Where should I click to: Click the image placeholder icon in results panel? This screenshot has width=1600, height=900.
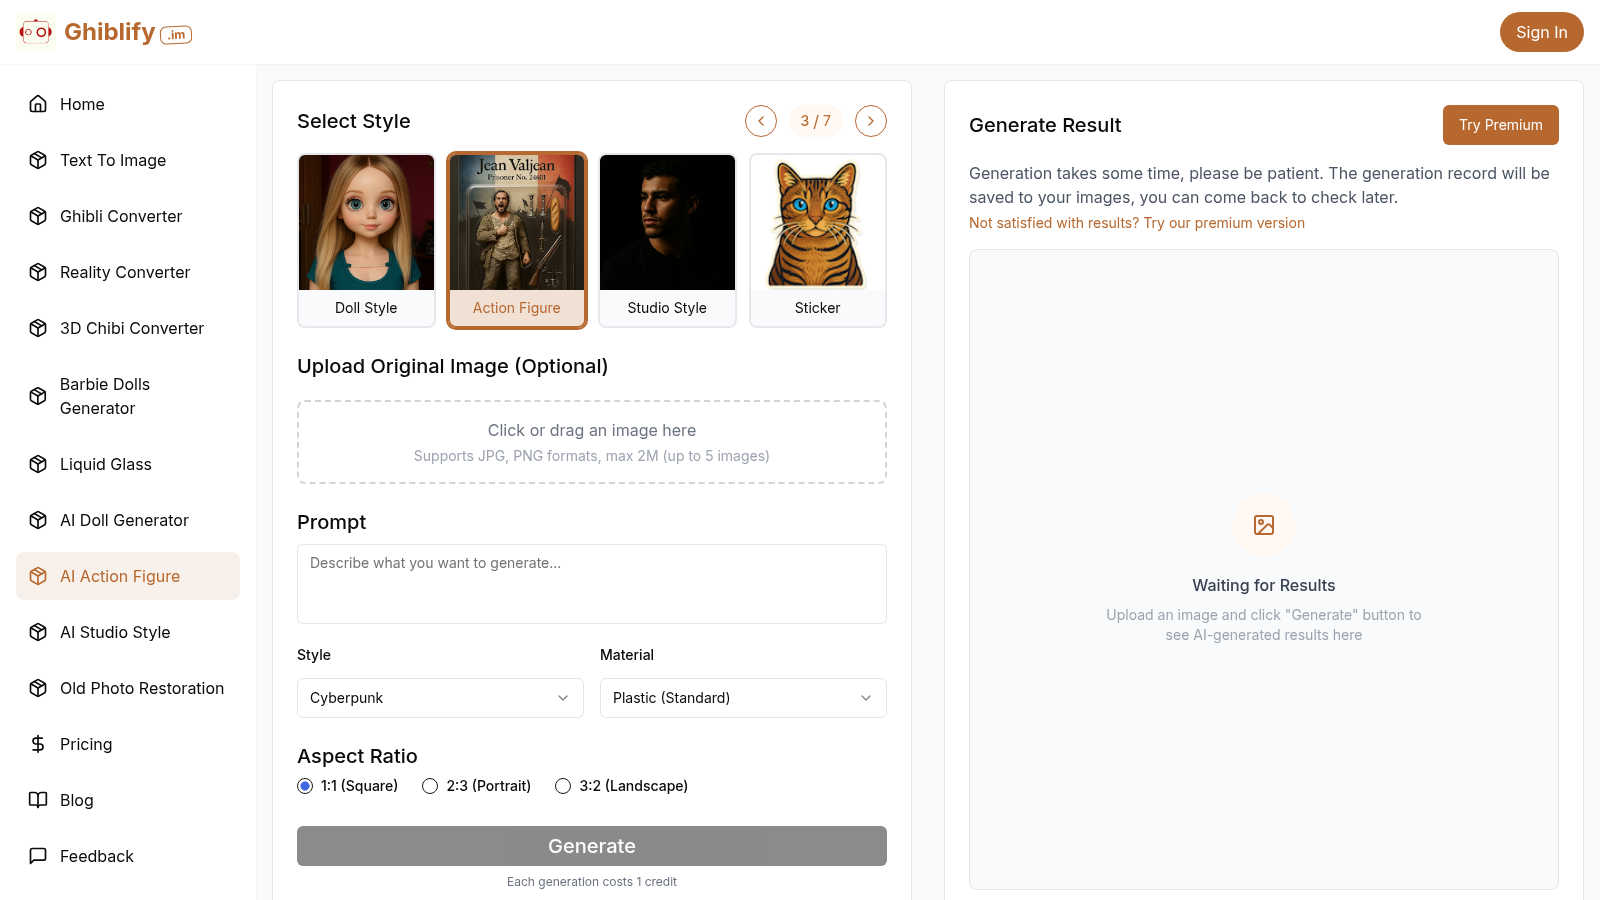pos(1264,525)
